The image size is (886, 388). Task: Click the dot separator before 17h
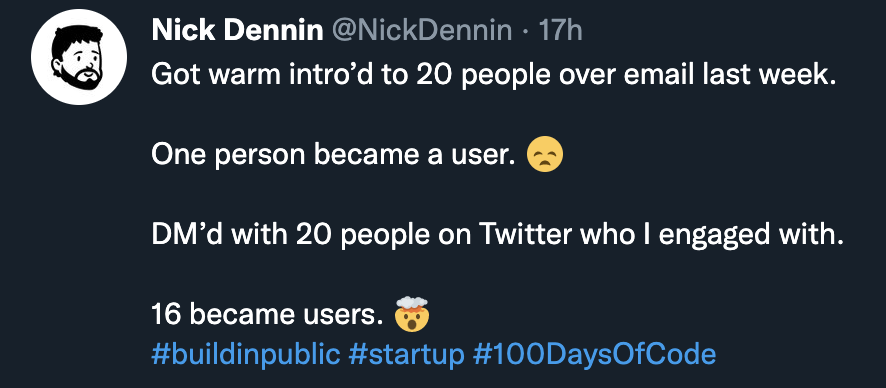tap(525, 32)
